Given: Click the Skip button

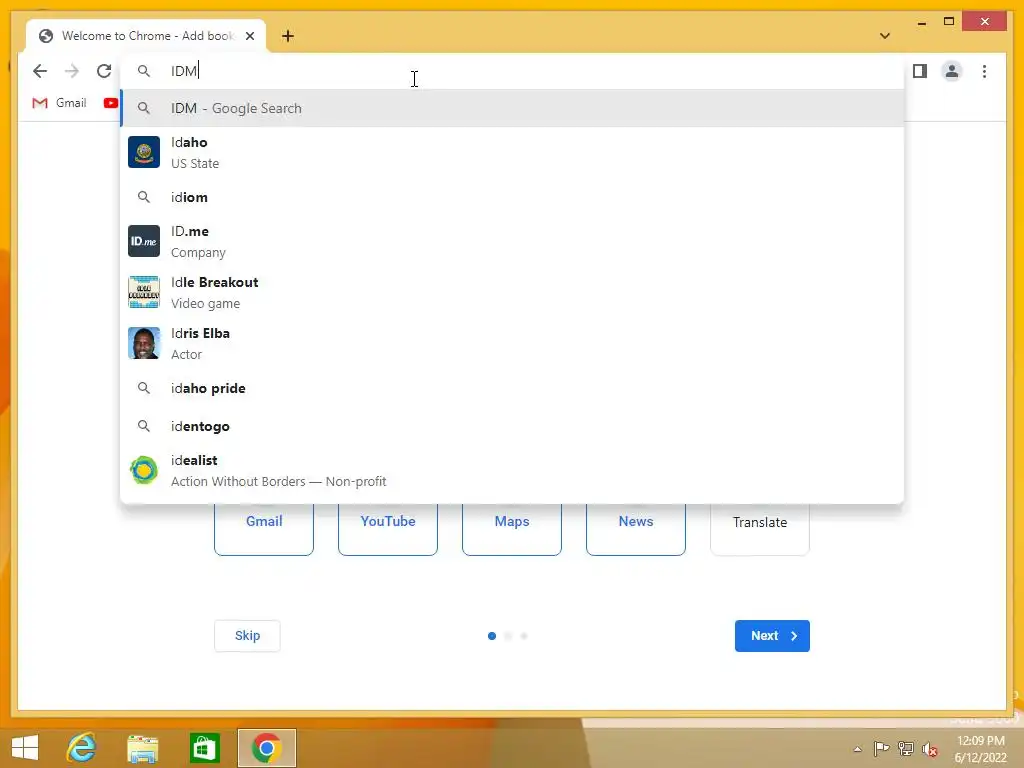Looking at the screenshot, I should (x=248, y=635).
